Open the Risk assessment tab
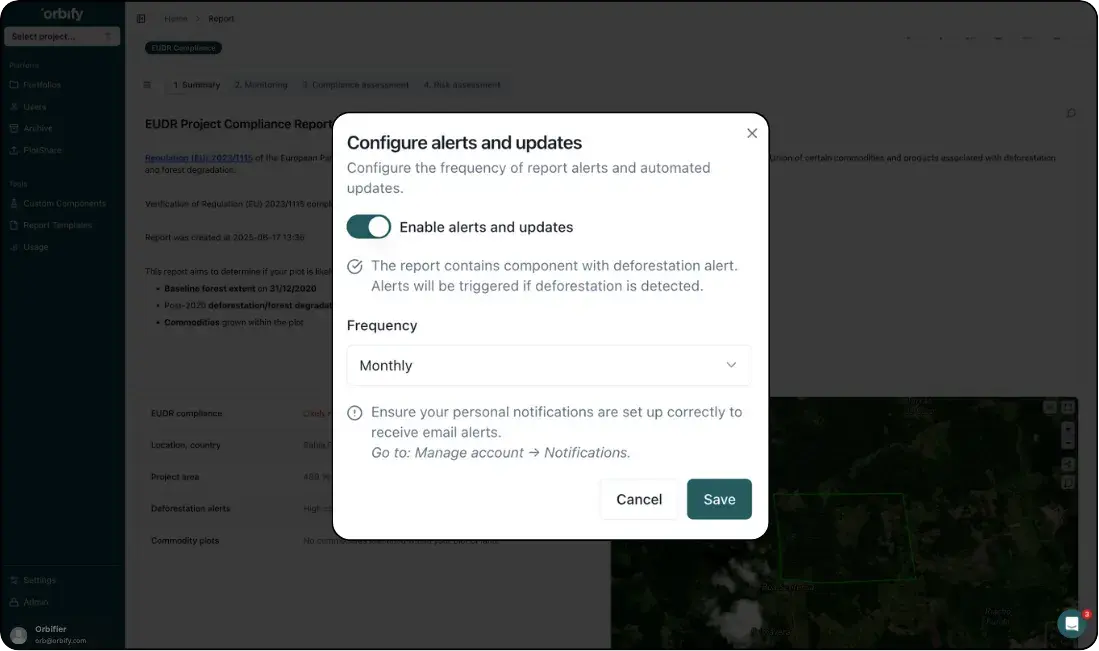 tap(462, 85)
